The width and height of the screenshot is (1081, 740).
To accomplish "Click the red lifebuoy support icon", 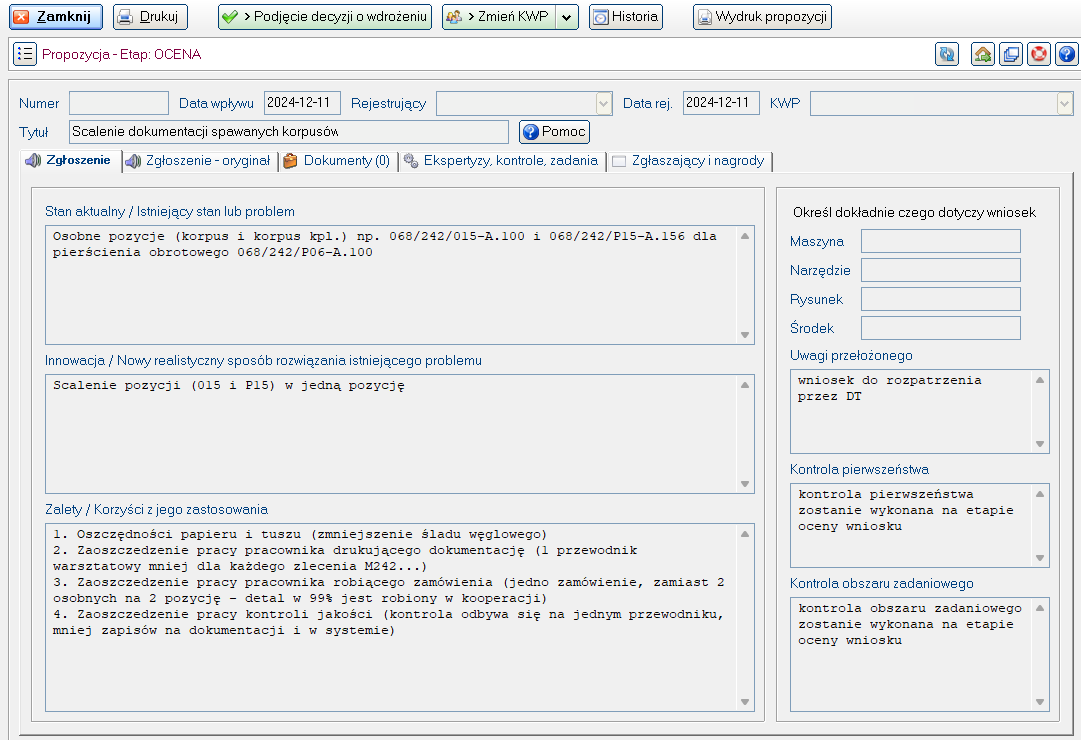I will point(1039,54).
